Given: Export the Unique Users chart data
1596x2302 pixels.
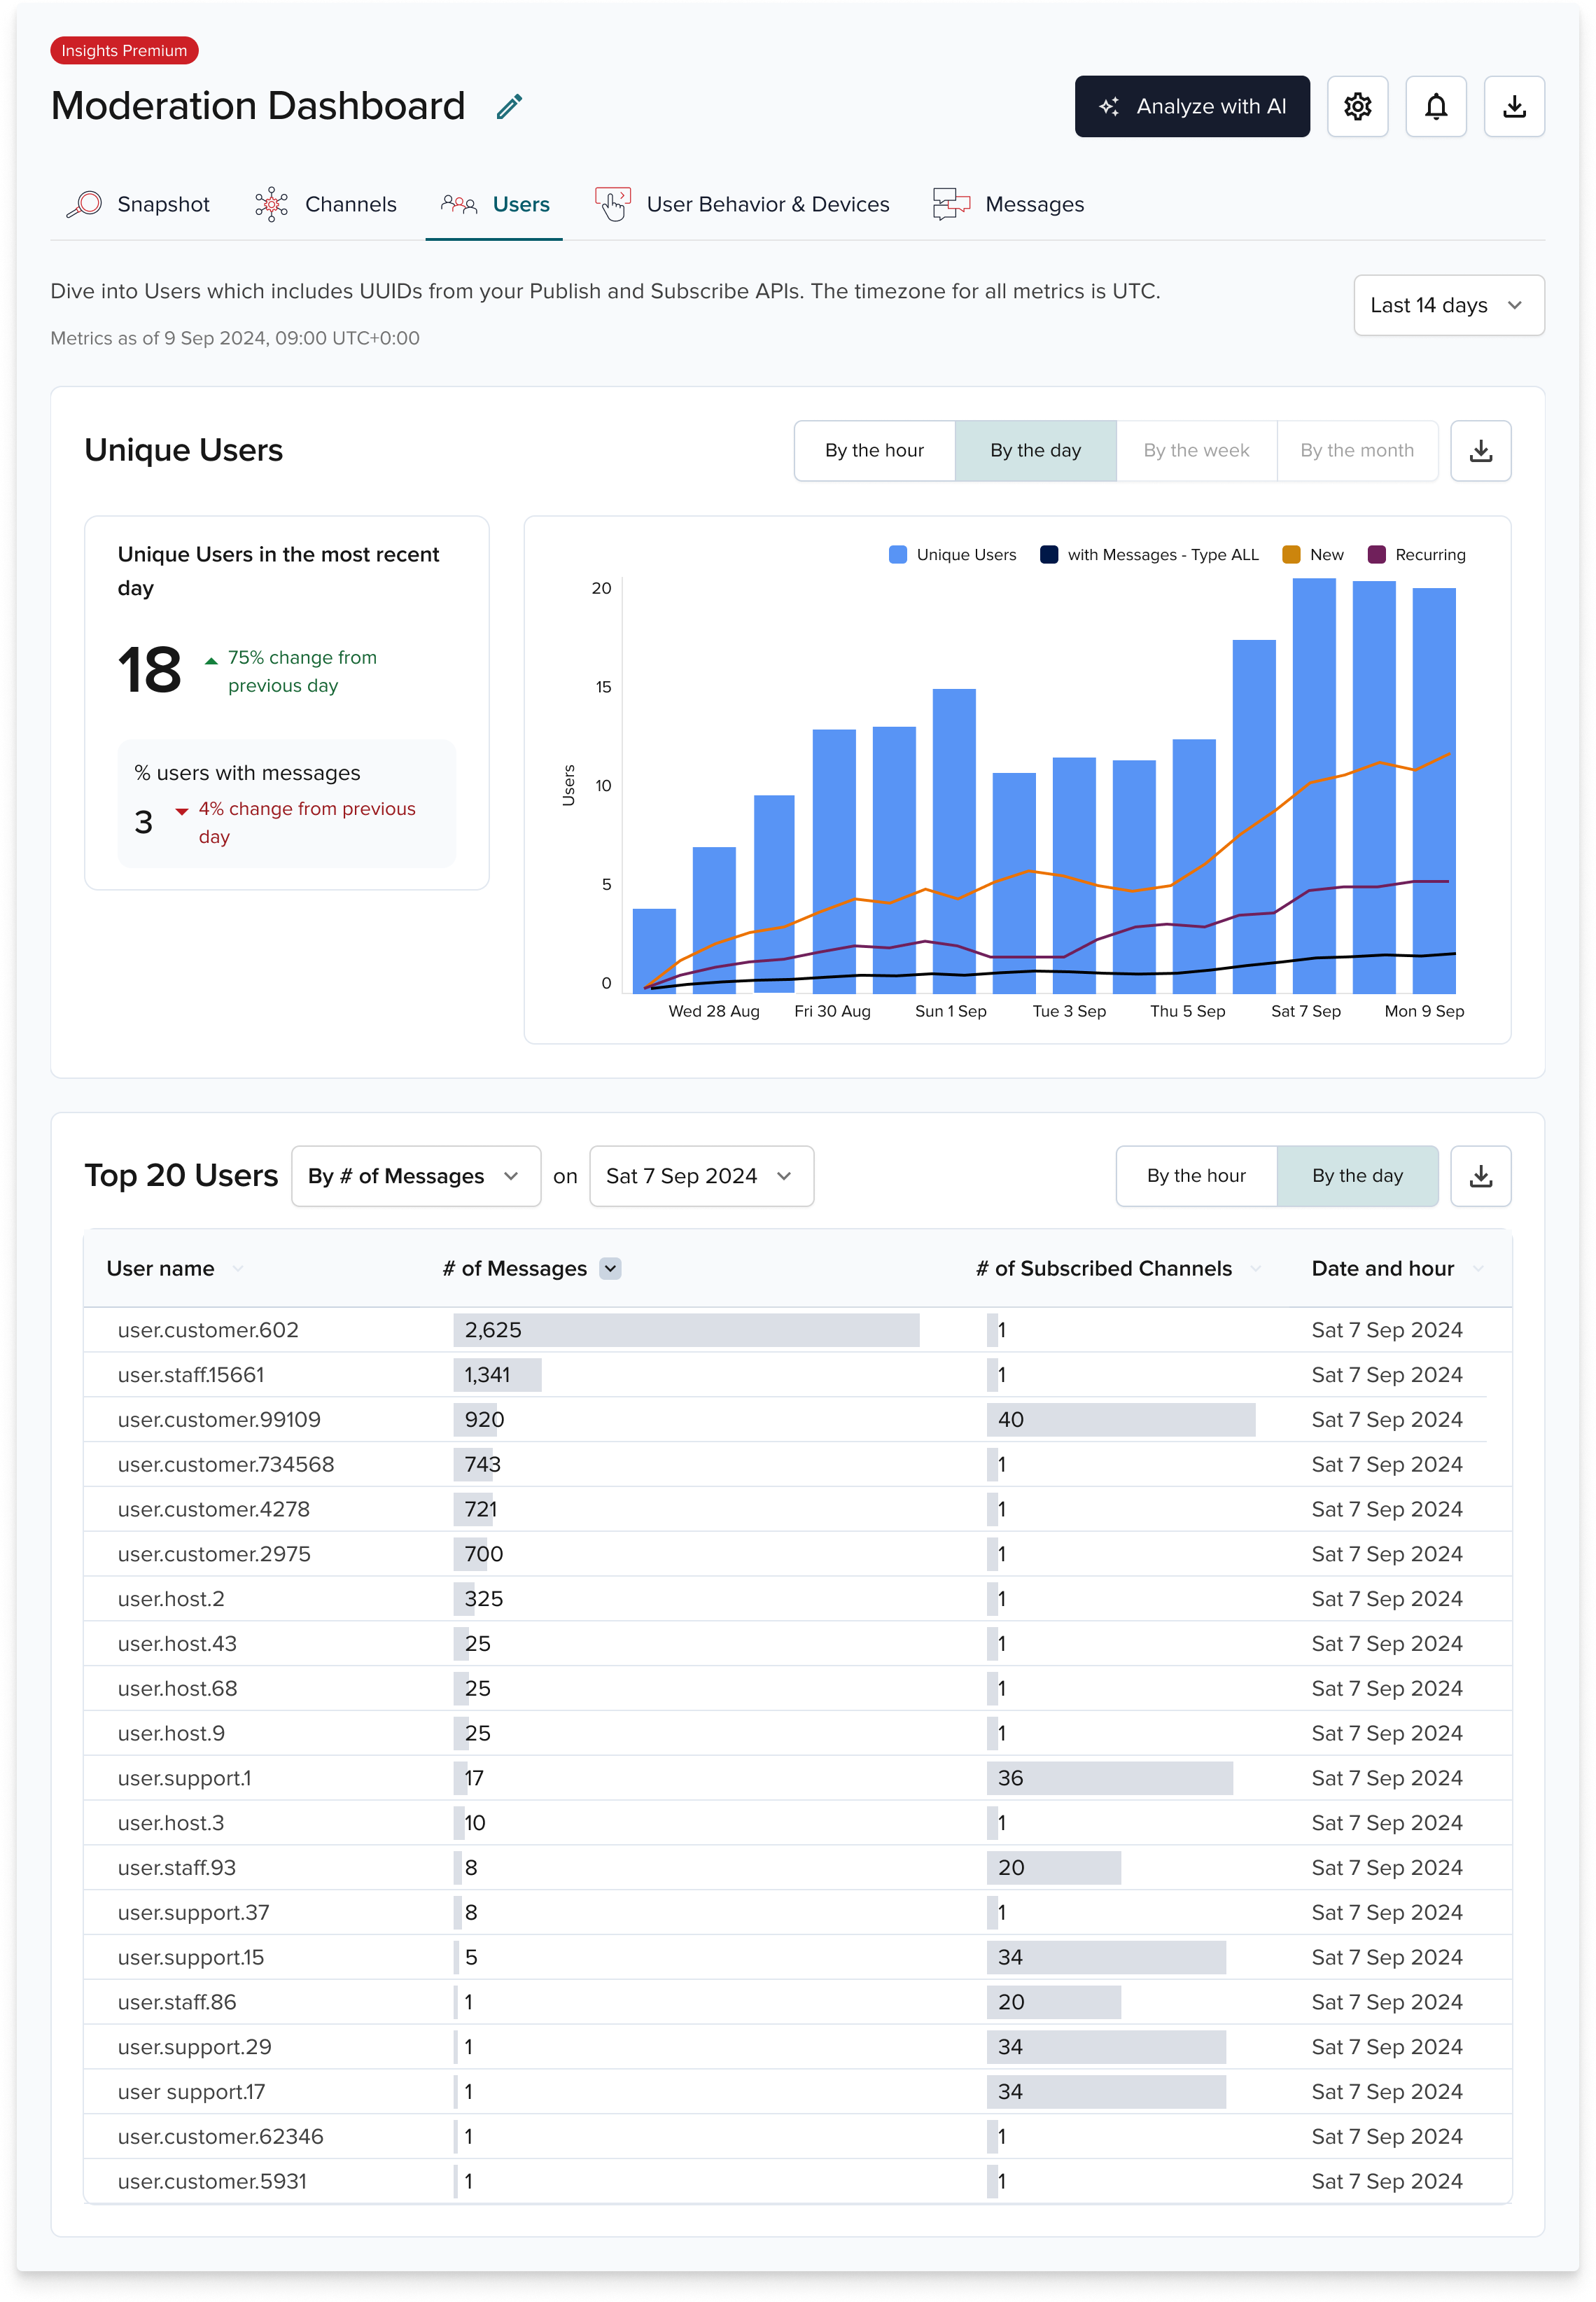Looking at the screenshot, I should pyautogui.click(x=1480, y=451).
